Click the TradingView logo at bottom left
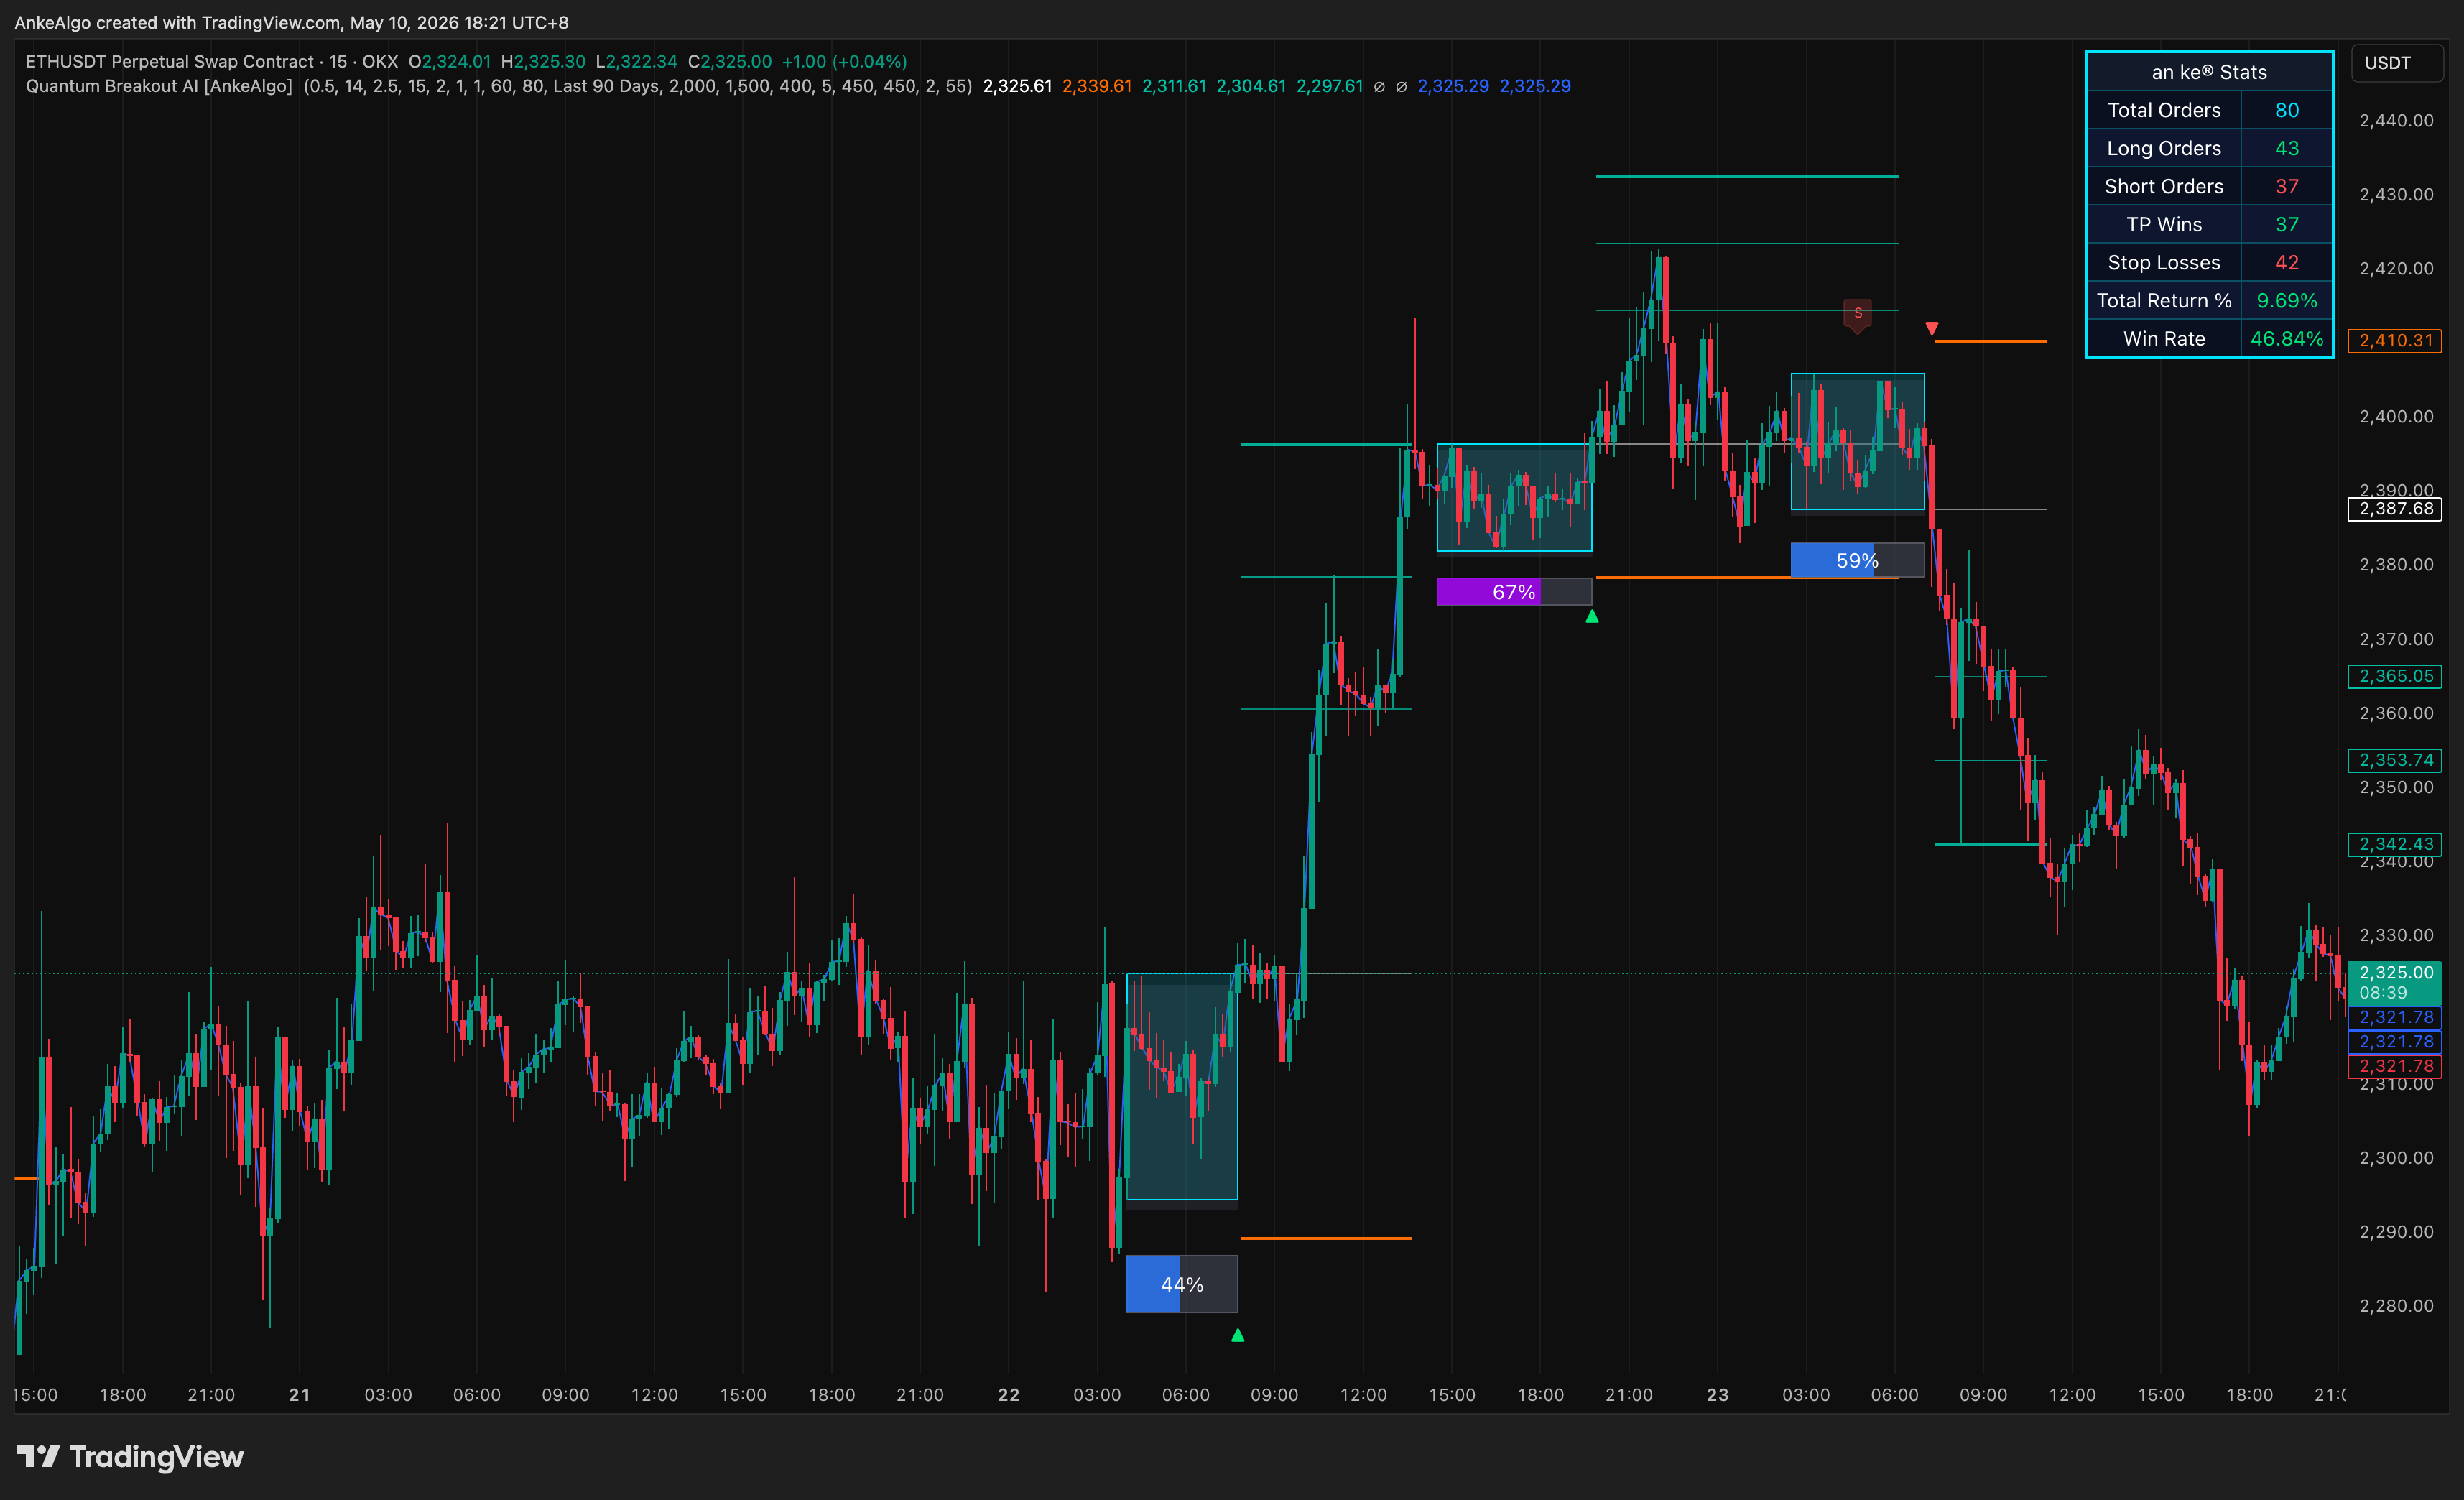 pos(130,1456)
